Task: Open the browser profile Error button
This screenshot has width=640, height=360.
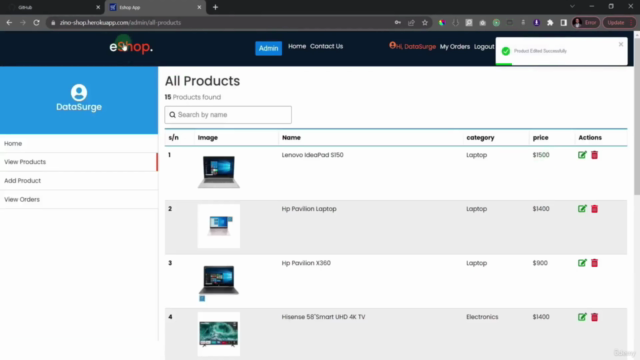Action: pos(585,23)
